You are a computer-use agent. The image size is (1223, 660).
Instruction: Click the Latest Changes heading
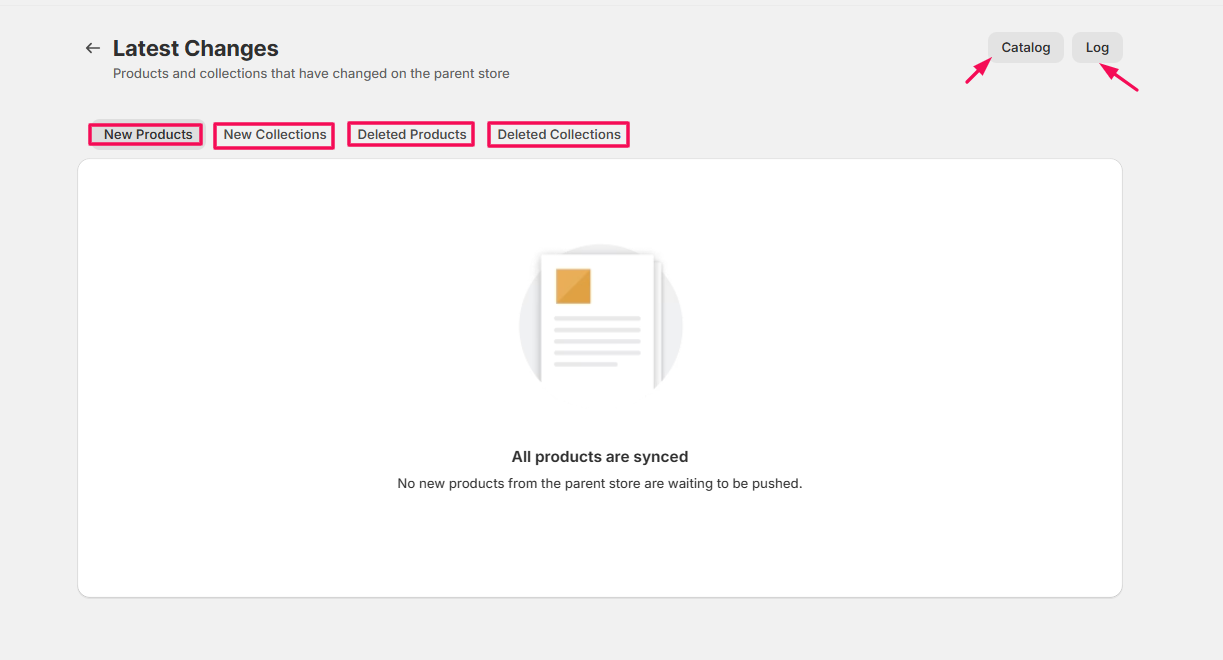coord(196,48)
